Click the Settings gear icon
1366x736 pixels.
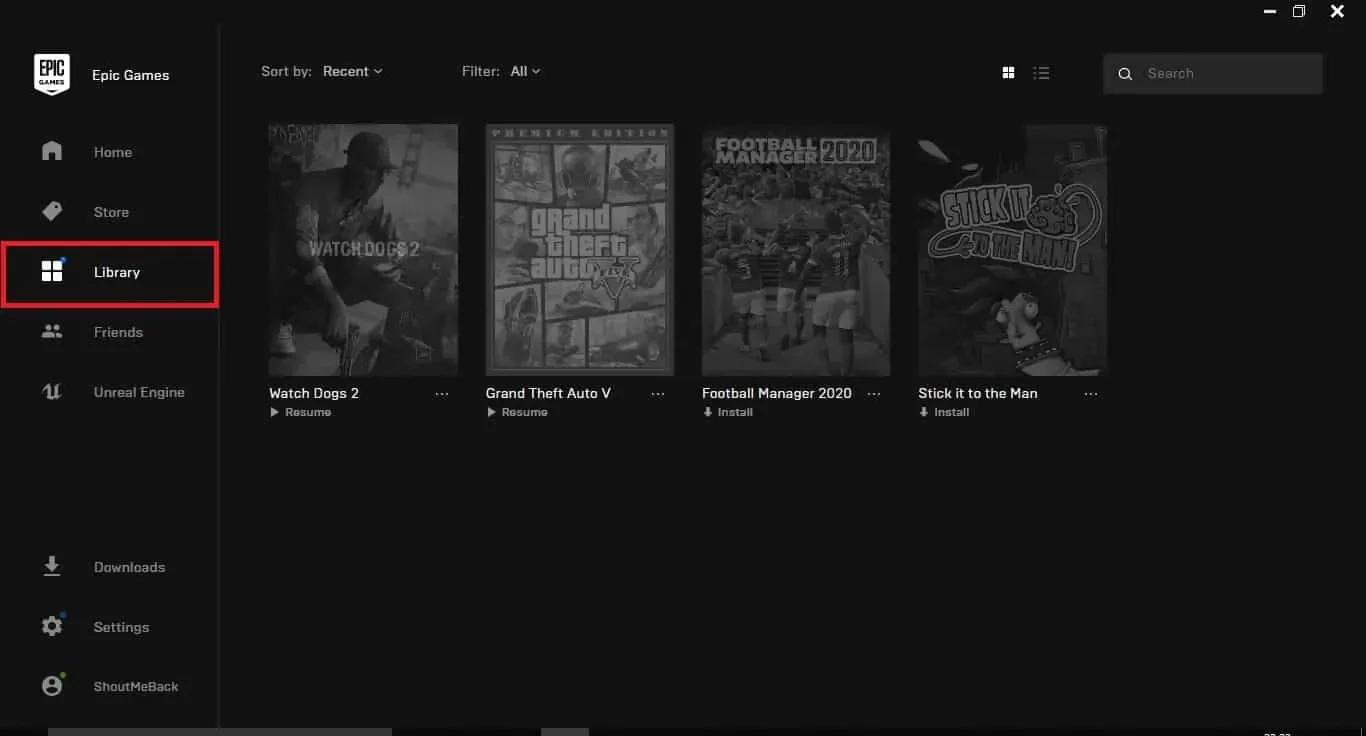(x=52, y=626)
